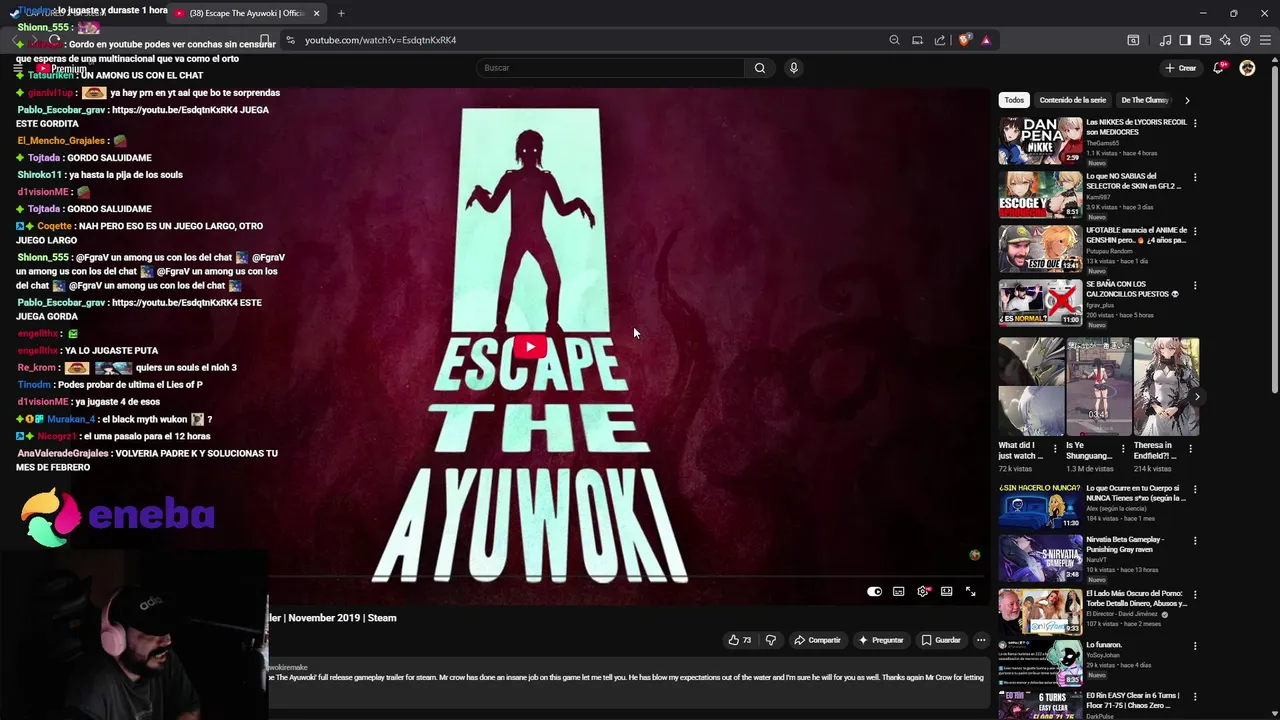Select the Escape The Ayuwoki browser tab

tap(246, 13)
